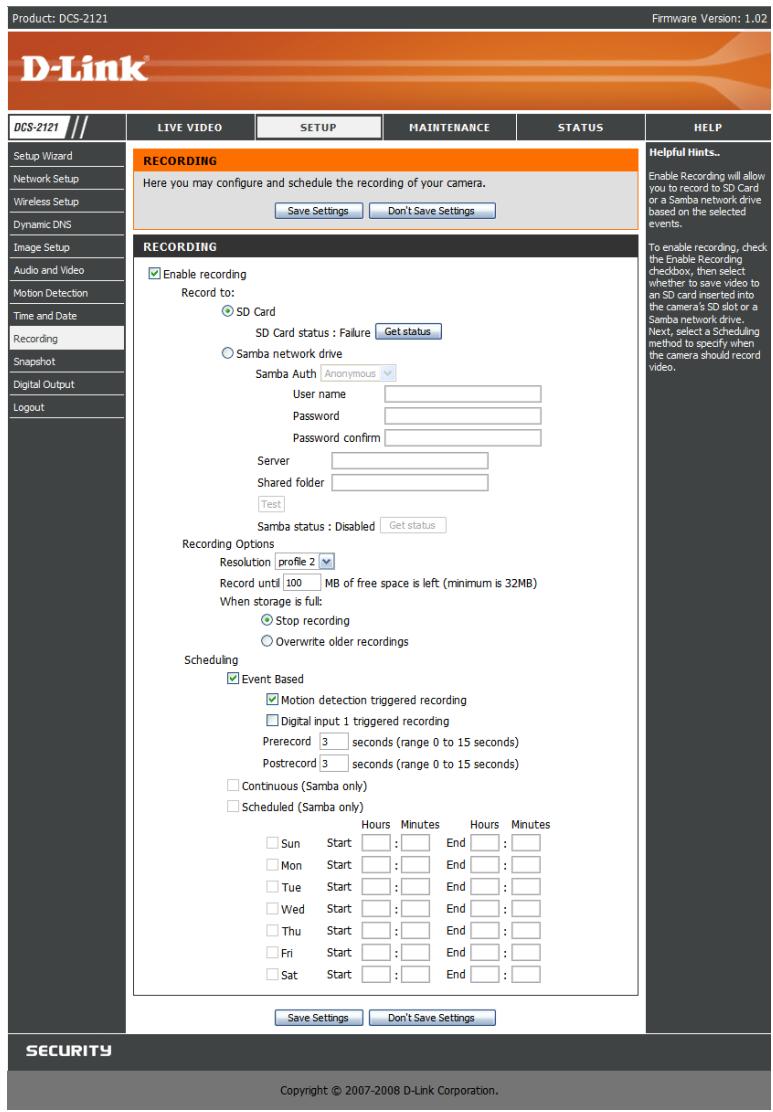Select Stop recording when storage is full

click(267, 620)
